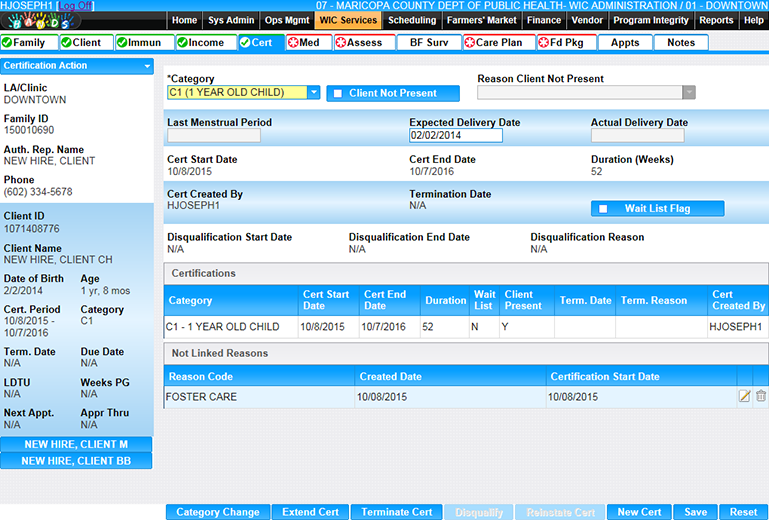Screen dimensions: 769x520
Task: Click the green checkmark icon on Family tab
Action: tap(8, 43)
